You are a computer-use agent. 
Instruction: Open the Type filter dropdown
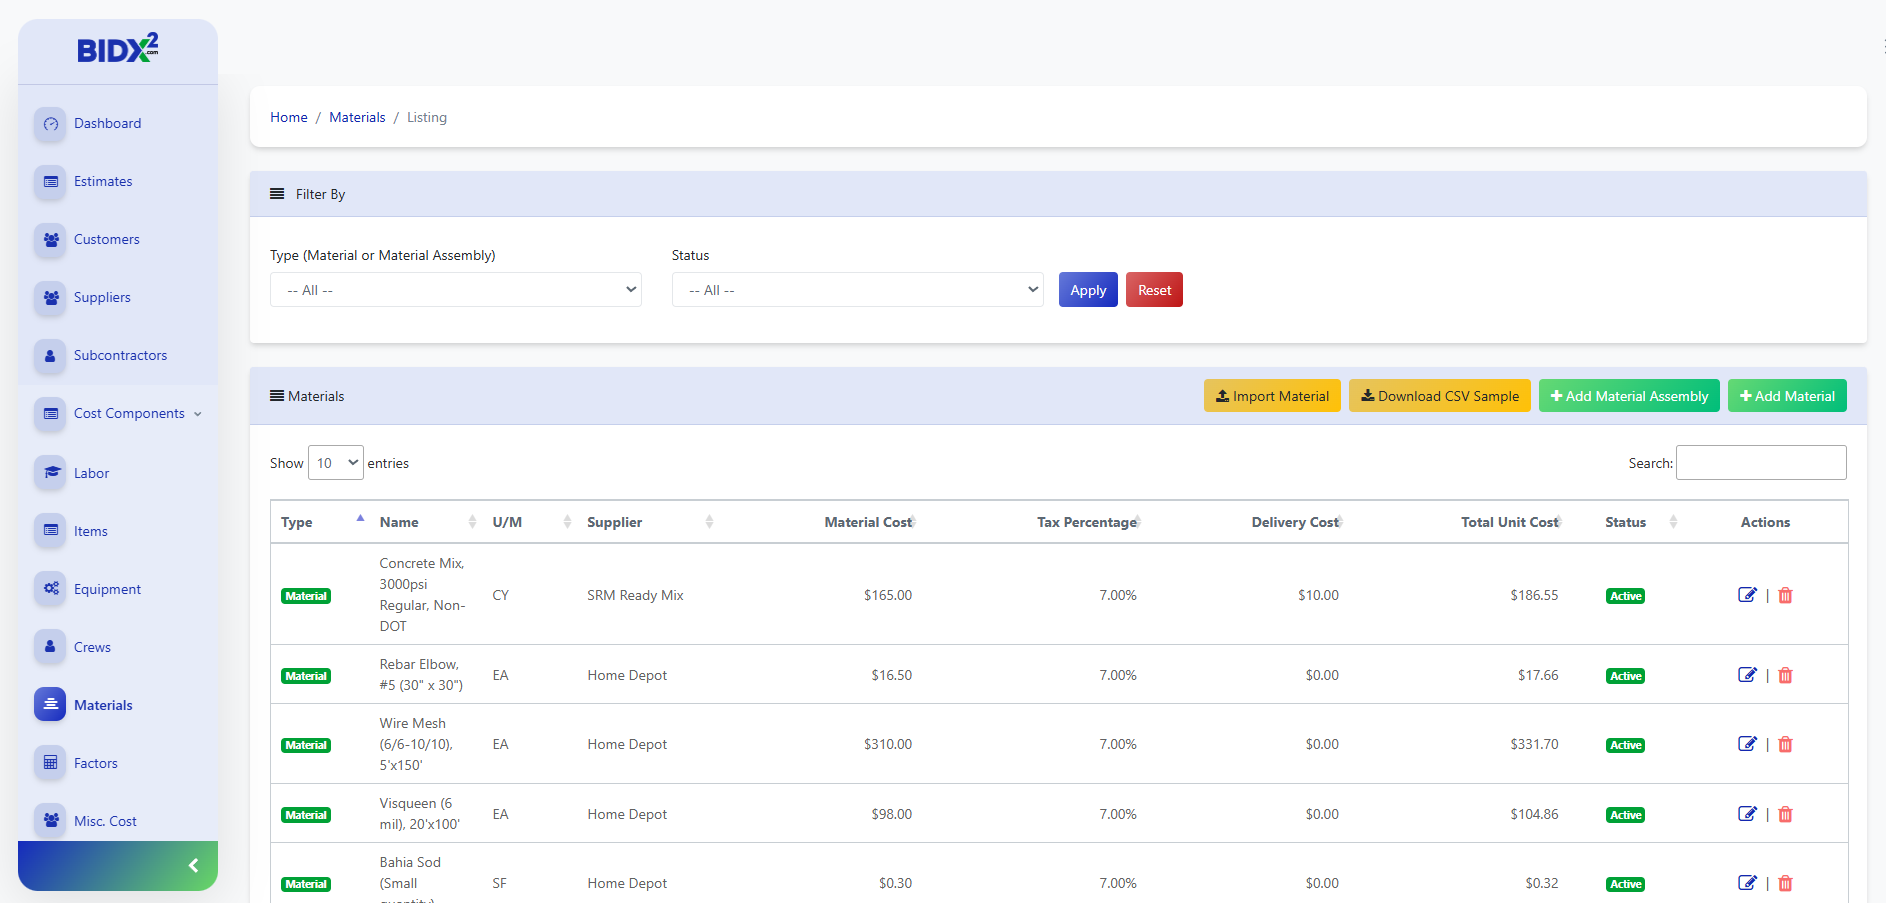tap(455, 289)
